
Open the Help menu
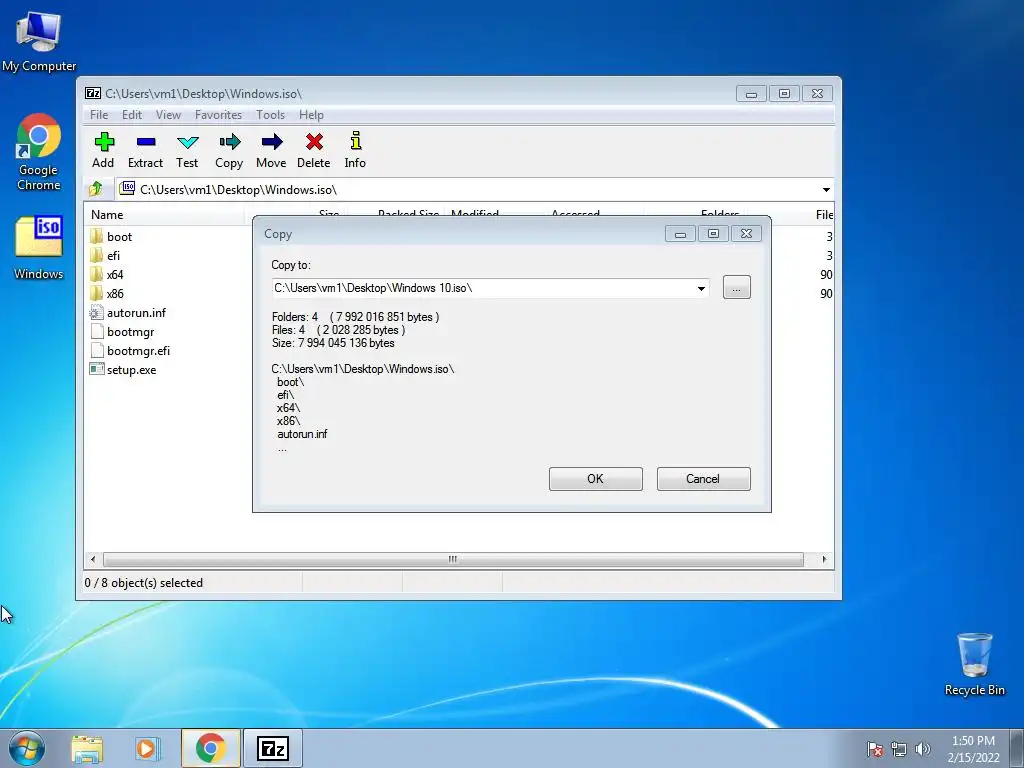click(x=312, y=115)
